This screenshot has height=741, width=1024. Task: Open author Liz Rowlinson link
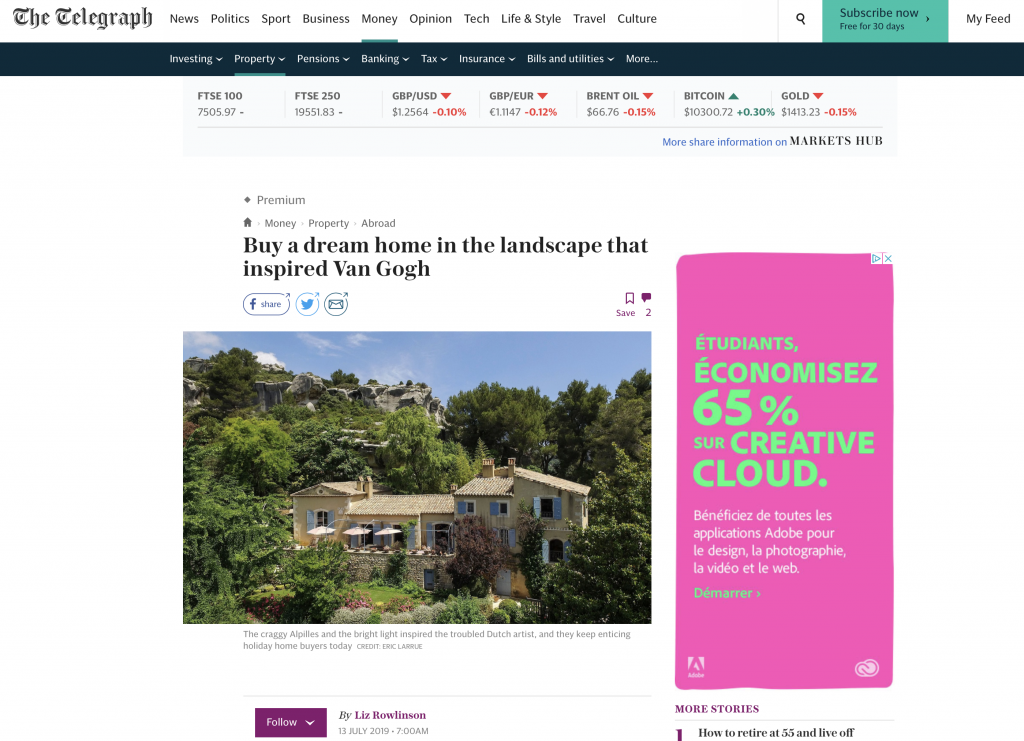point(390,715)
